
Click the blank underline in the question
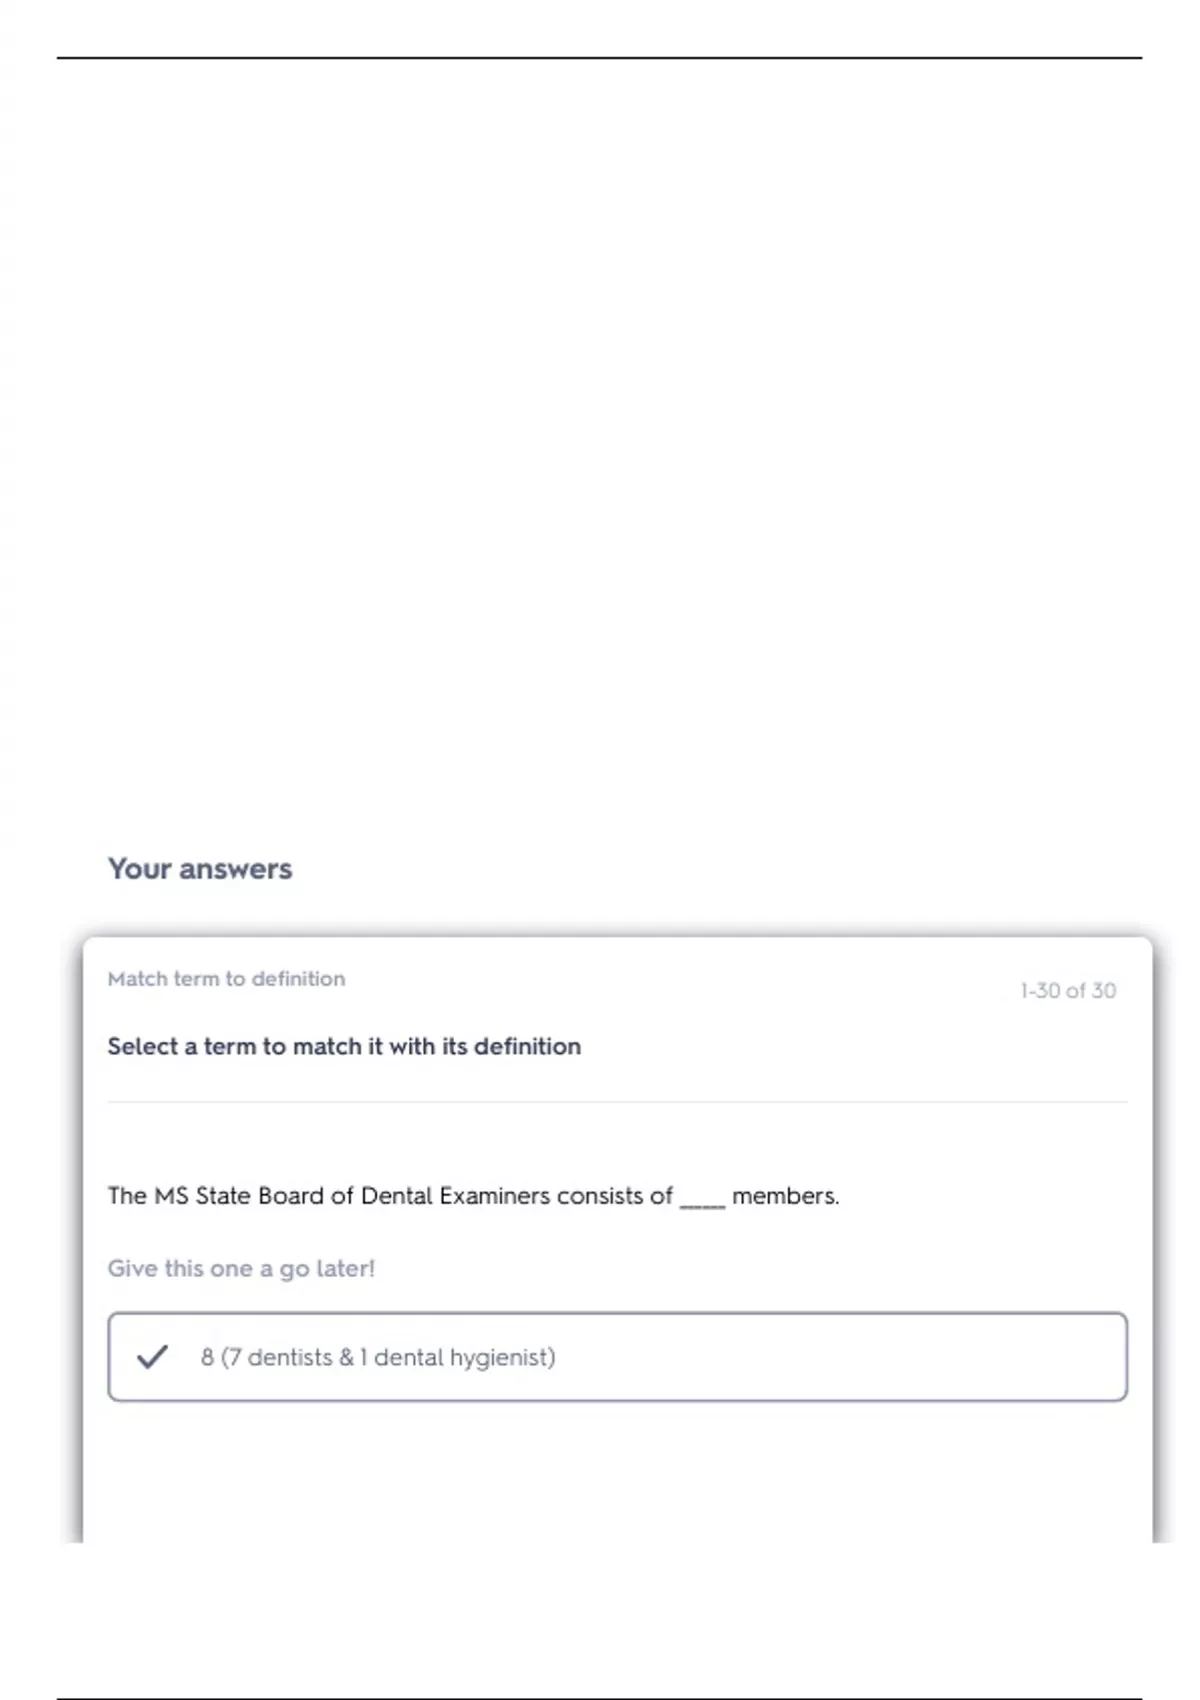click(x=702, y=1200)
